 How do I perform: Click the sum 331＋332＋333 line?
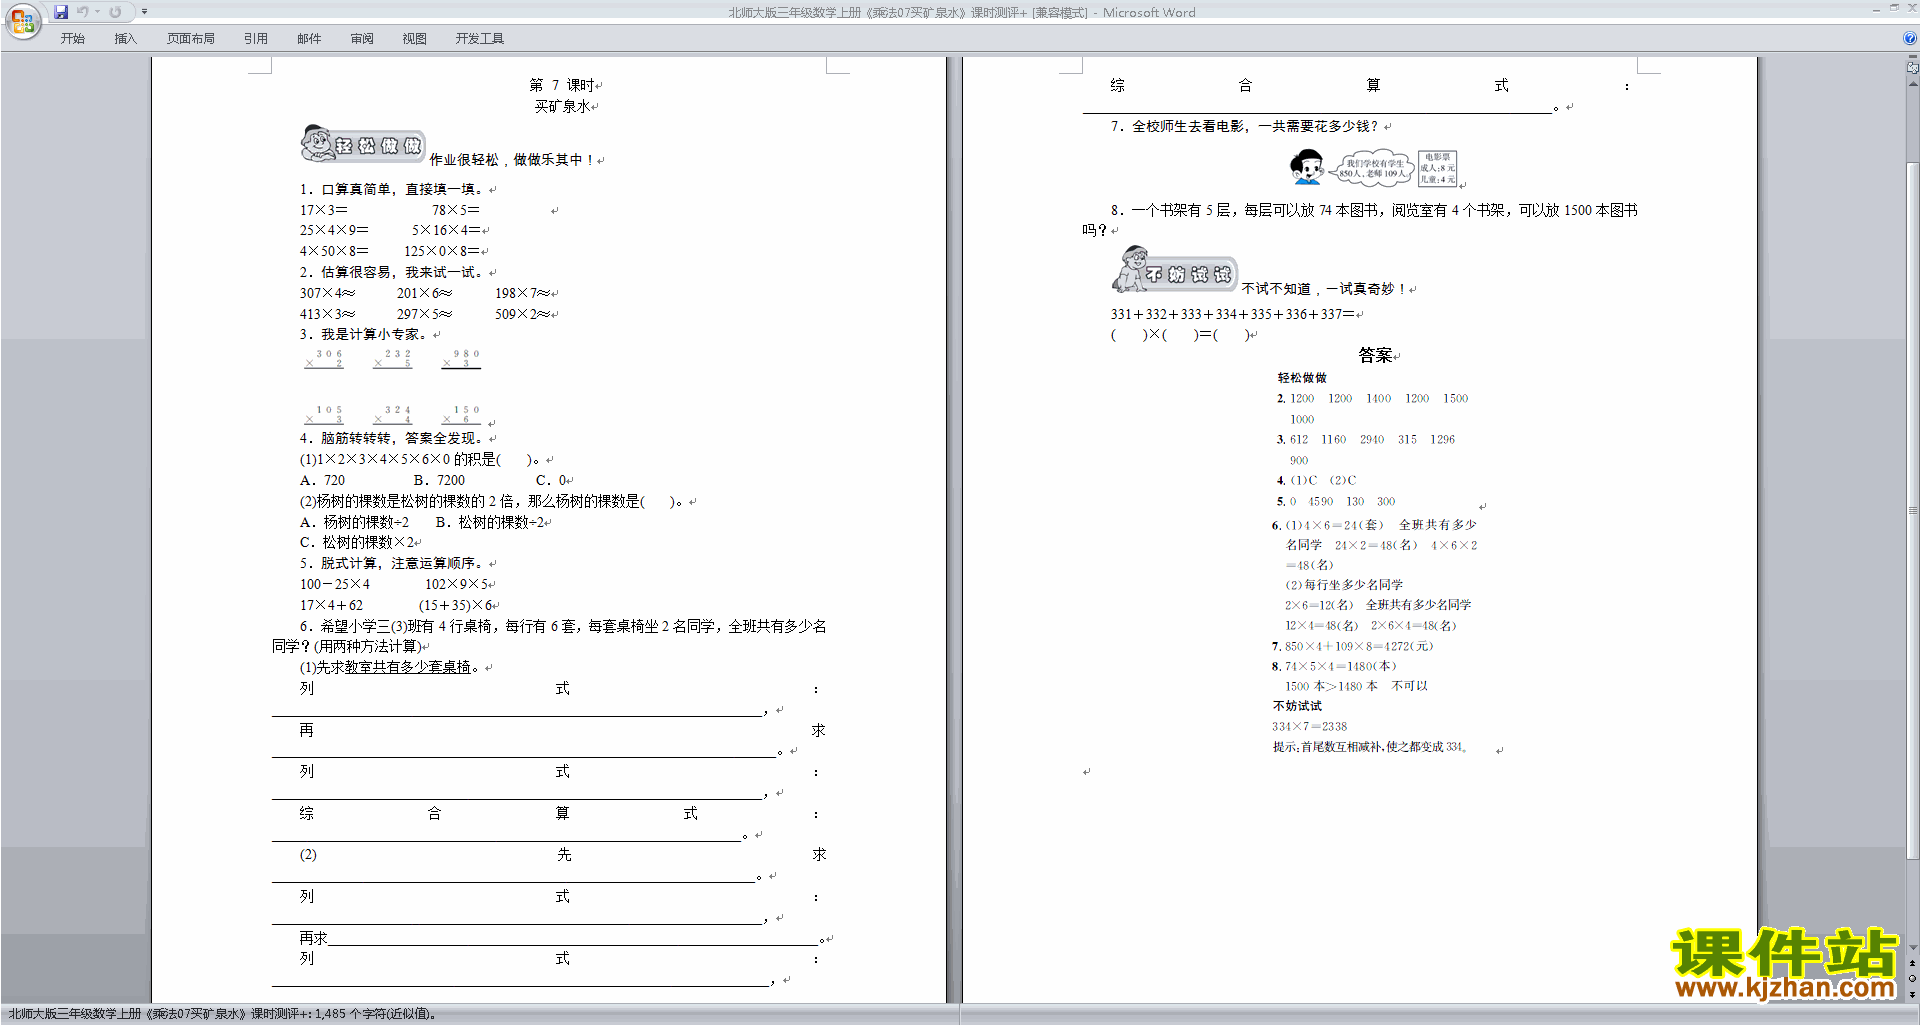click(1232, 314)
